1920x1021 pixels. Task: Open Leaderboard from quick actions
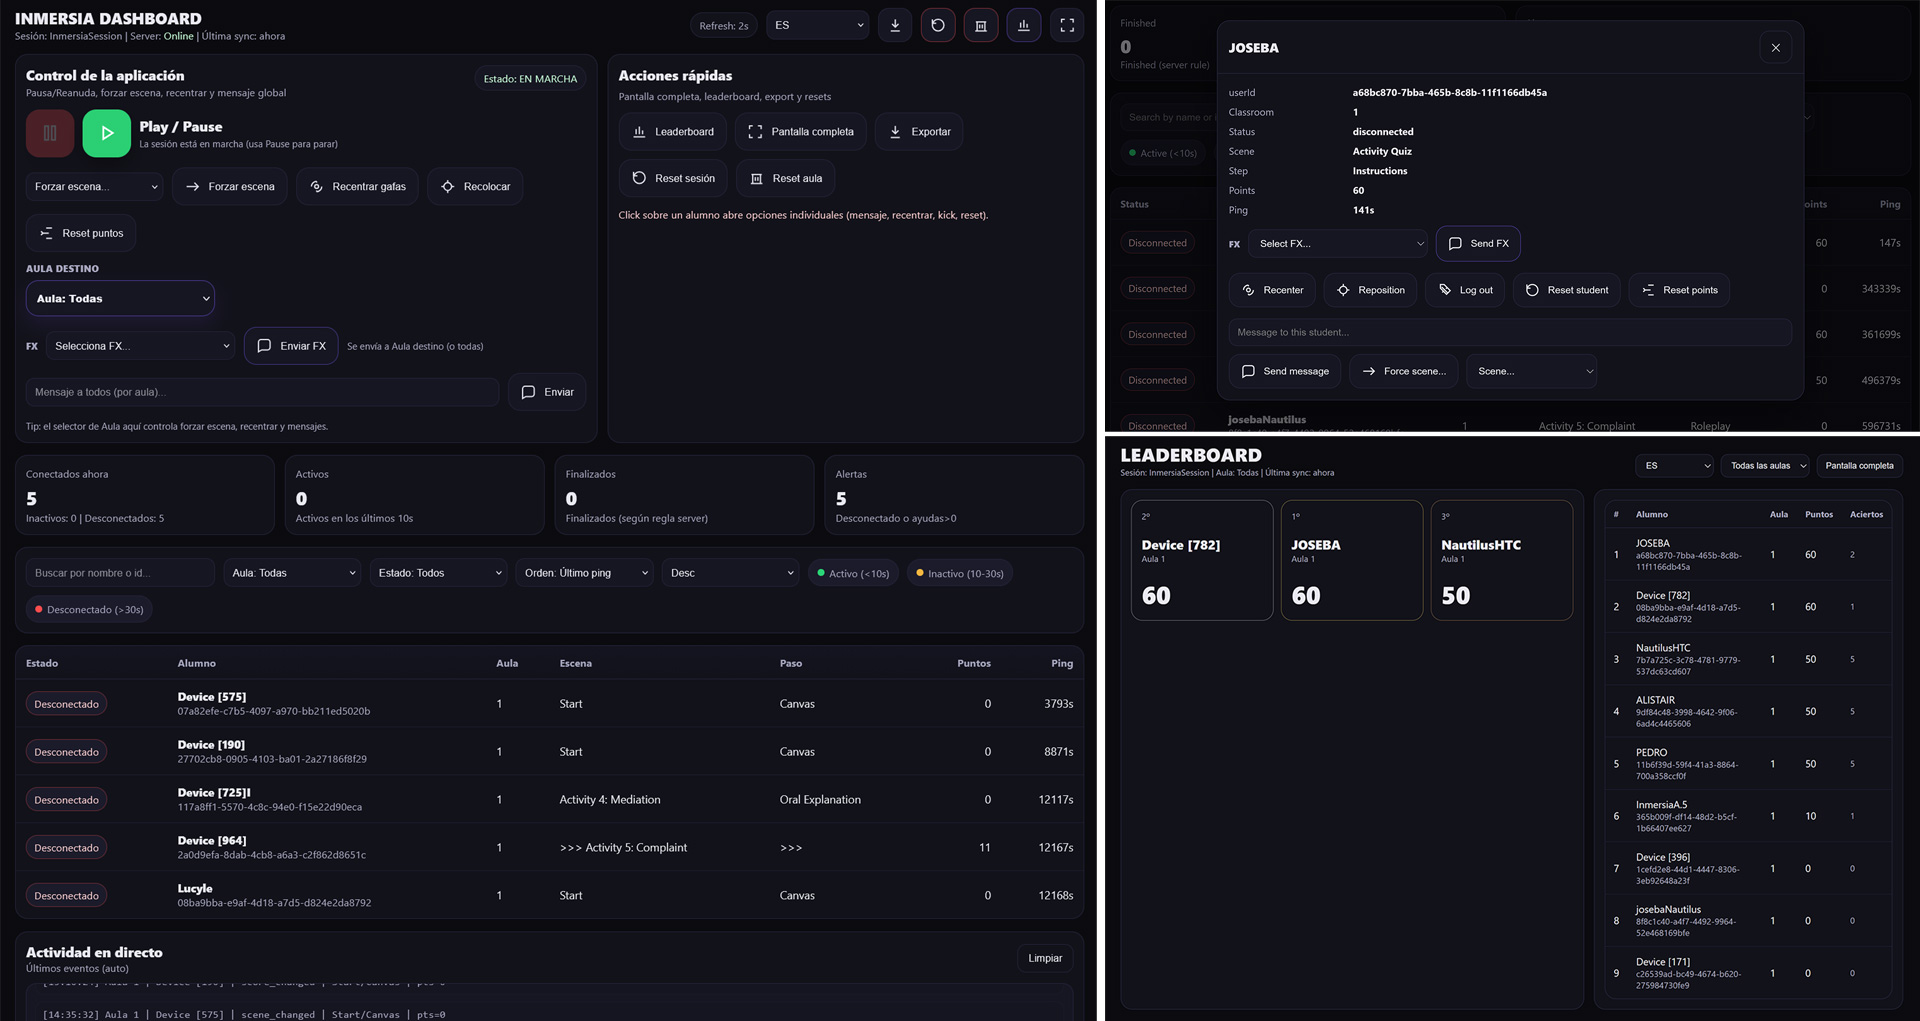pos(673,132)
